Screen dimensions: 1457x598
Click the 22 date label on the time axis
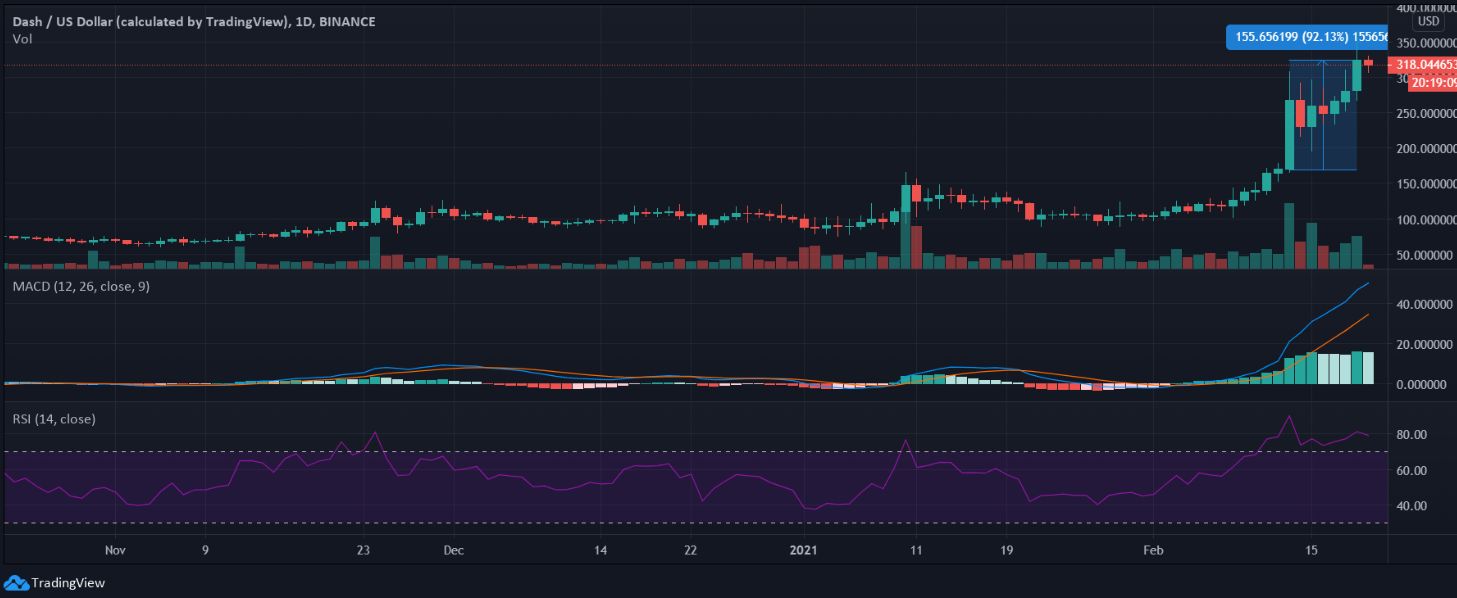coord(690,550)
